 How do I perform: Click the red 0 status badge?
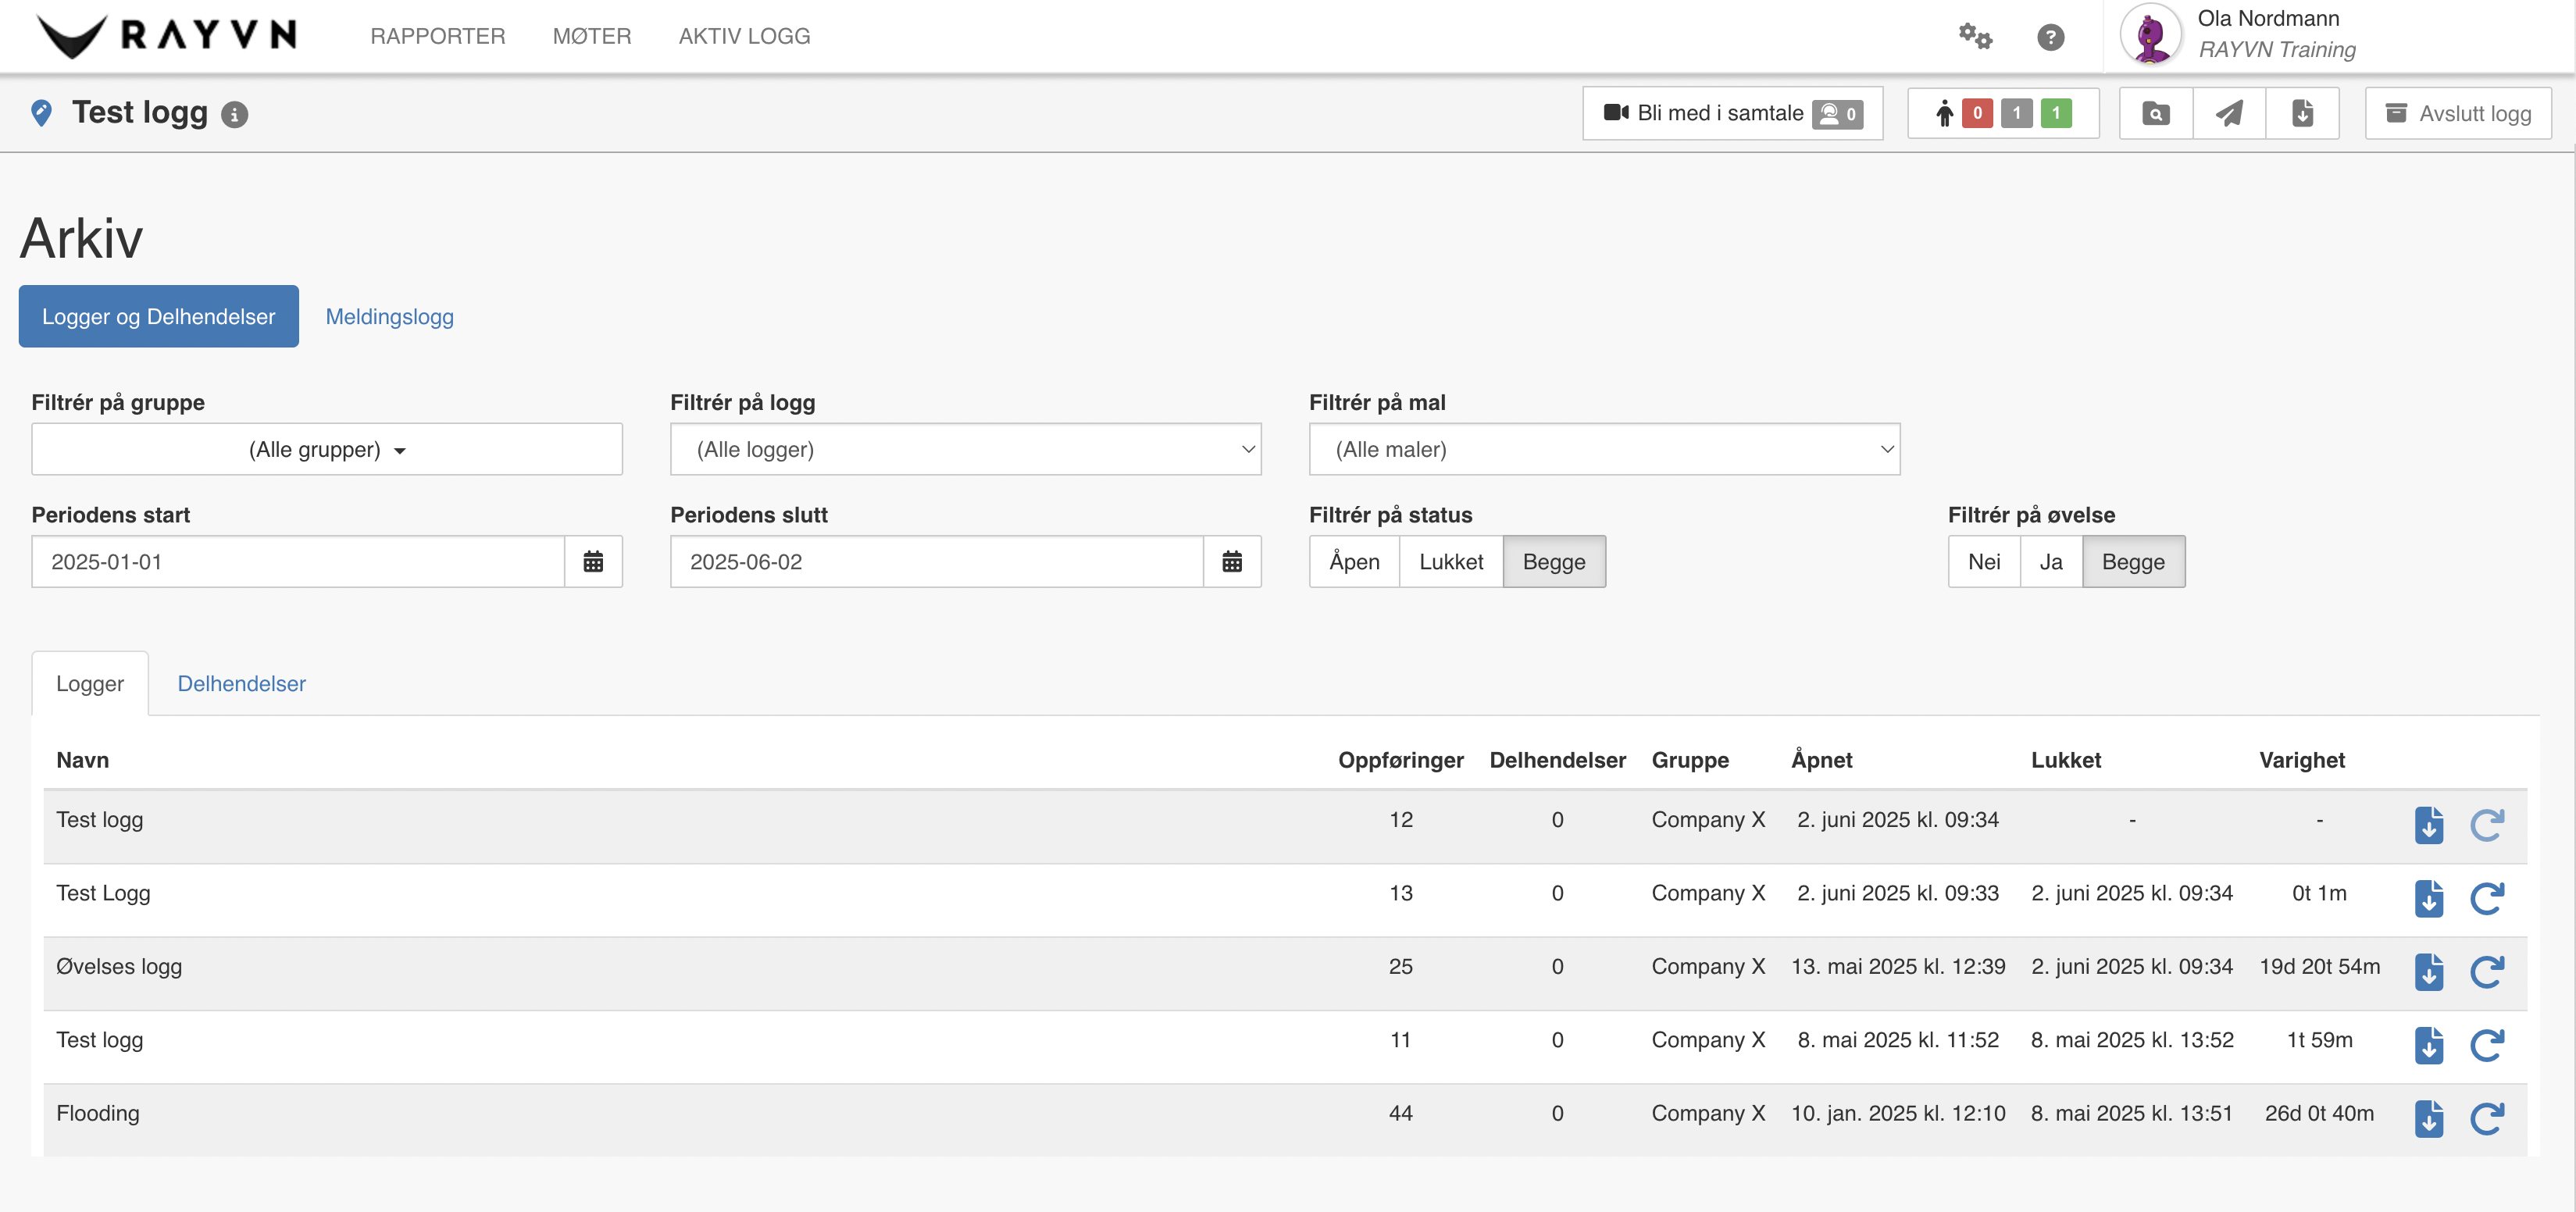1977,113
